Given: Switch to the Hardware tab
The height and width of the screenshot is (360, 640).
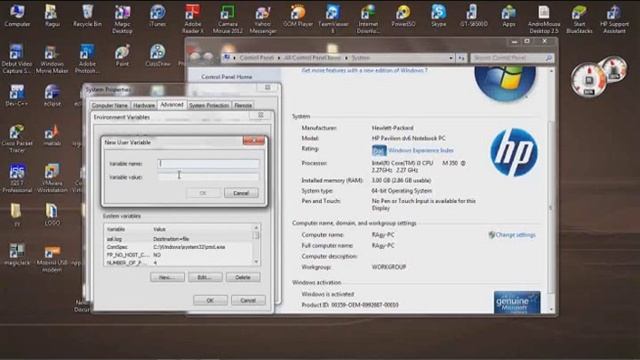Looking at the screenshot, I should click(144, 105).
